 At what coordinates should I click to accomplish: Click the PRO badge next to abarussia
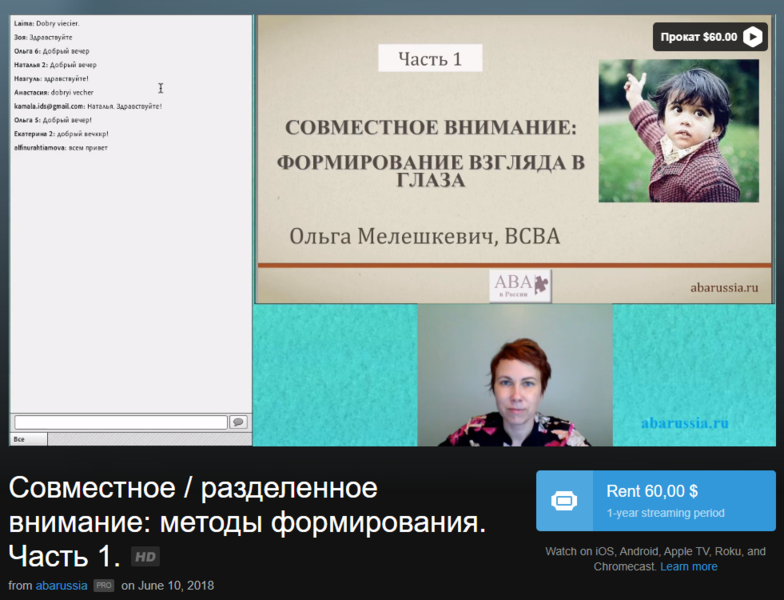pyautogui.click(x=104, y=585)
